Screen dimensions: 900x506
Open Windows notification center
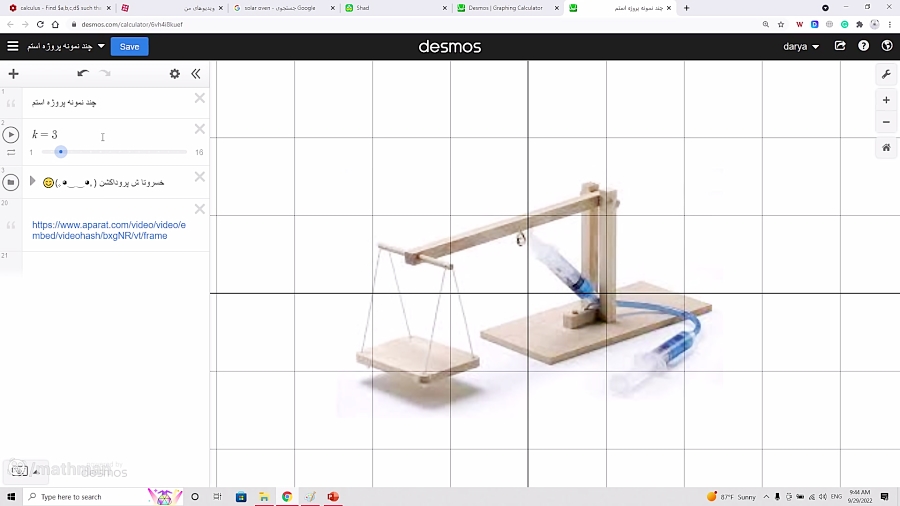[885, 496]
